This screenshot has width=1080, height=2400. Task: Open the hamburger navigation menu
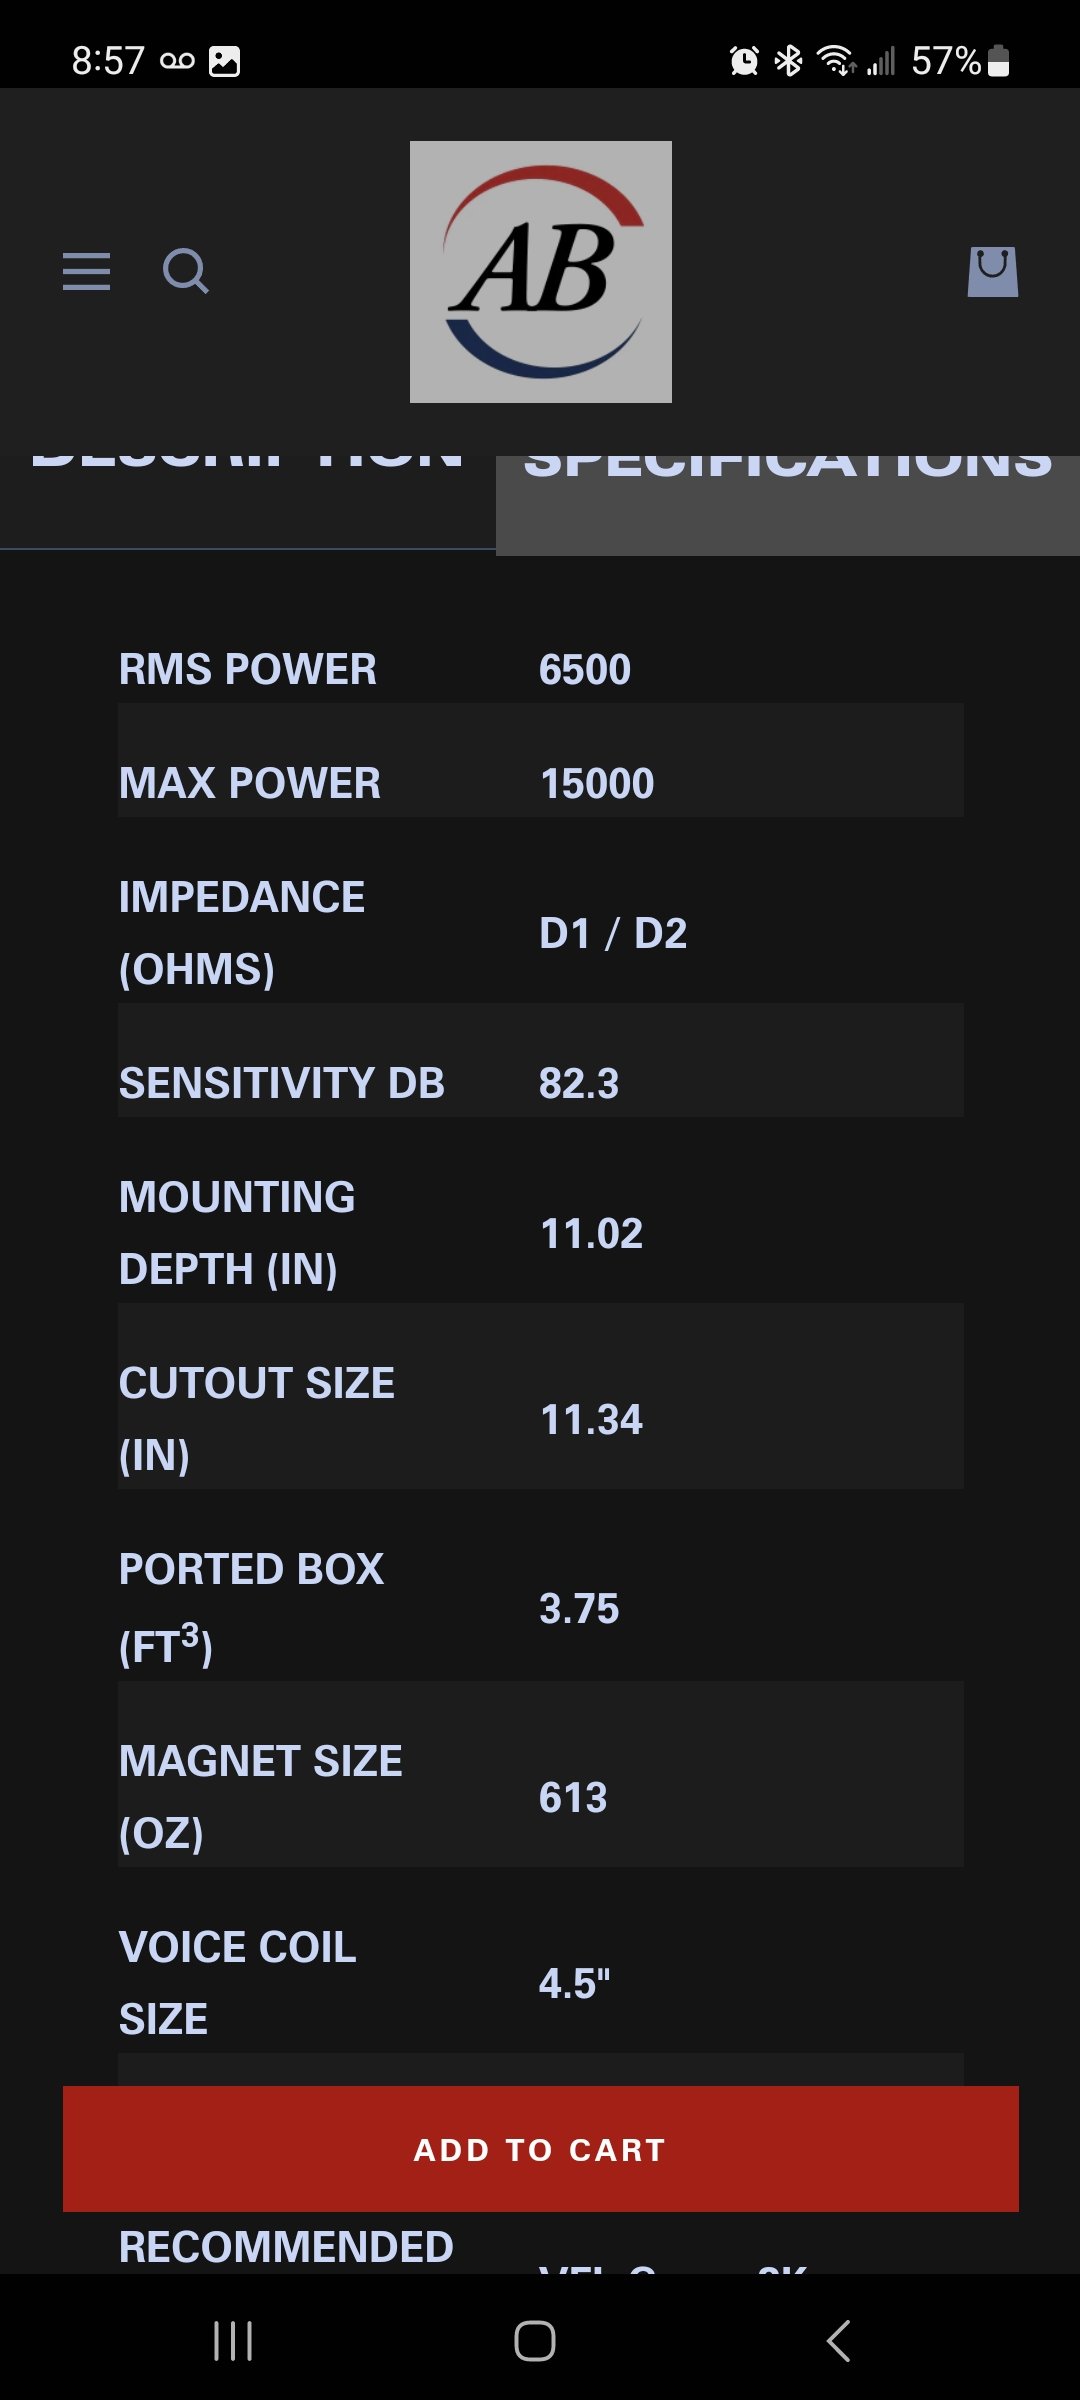86,271
